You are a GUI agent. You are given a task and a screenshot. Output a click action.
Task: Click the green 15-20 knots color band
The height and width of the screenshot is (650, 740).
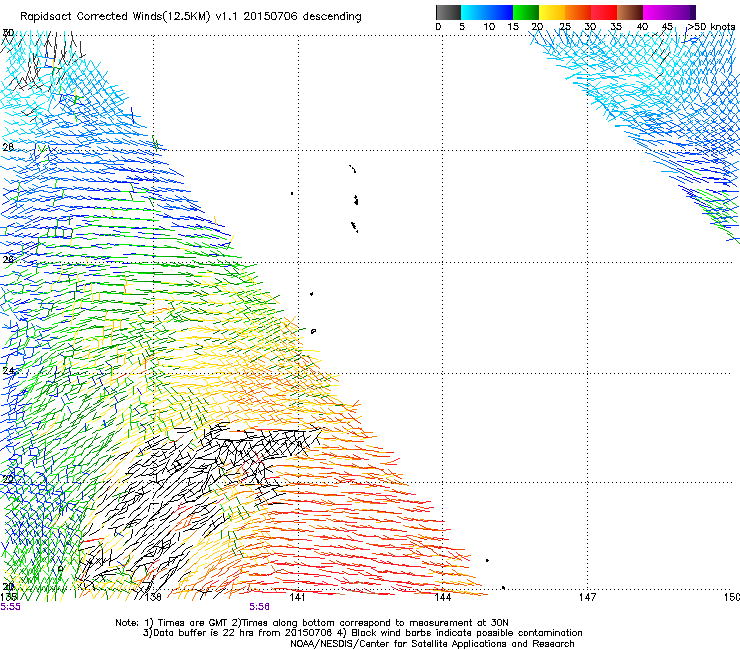pyautogui.click(x=526, y=12)
